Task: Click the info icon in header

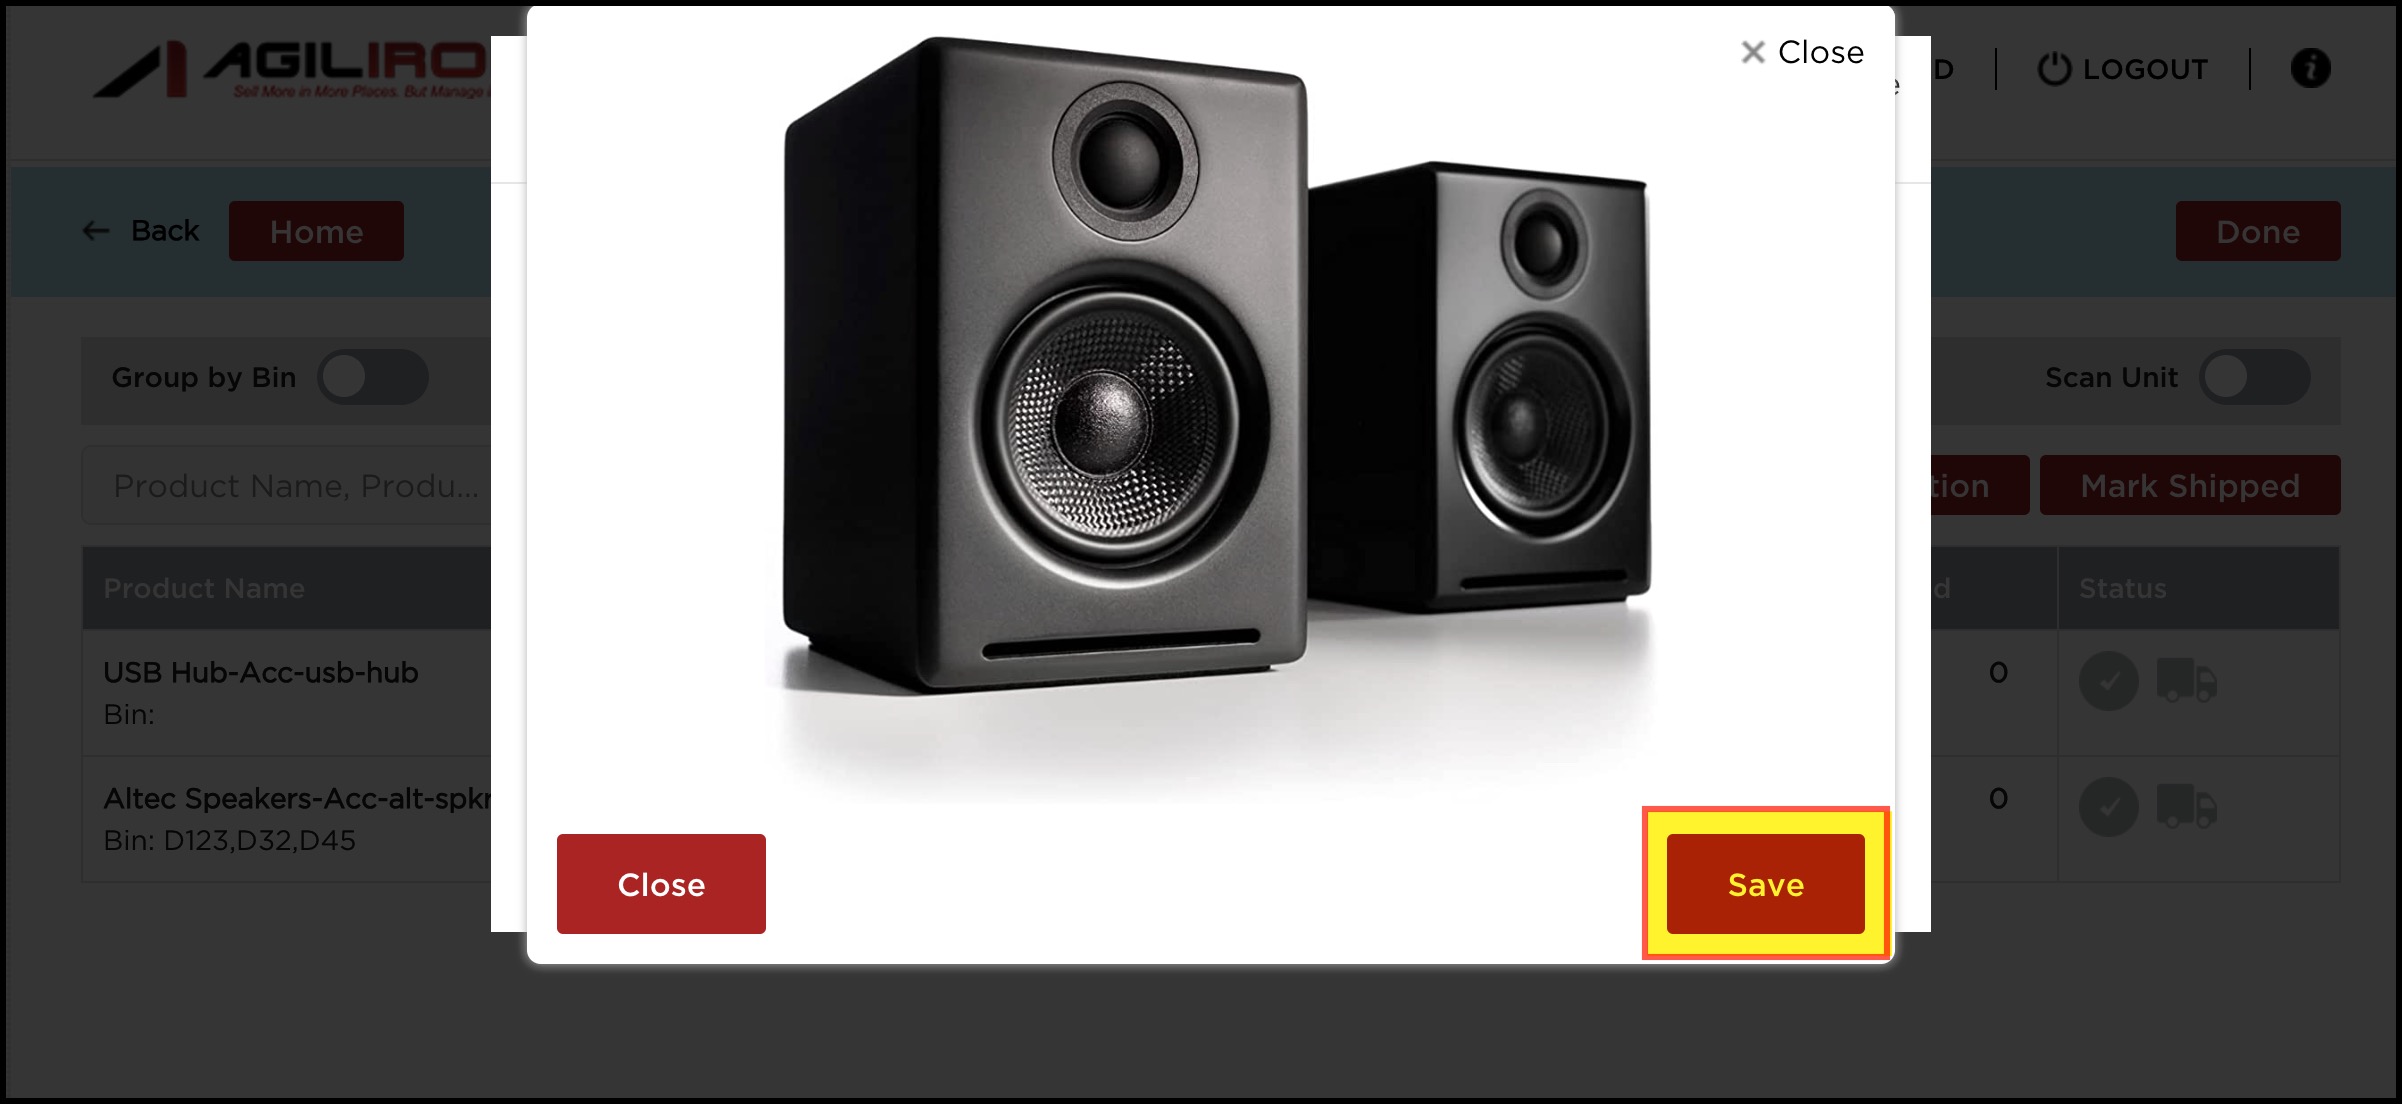Action: coord(2310,69)
